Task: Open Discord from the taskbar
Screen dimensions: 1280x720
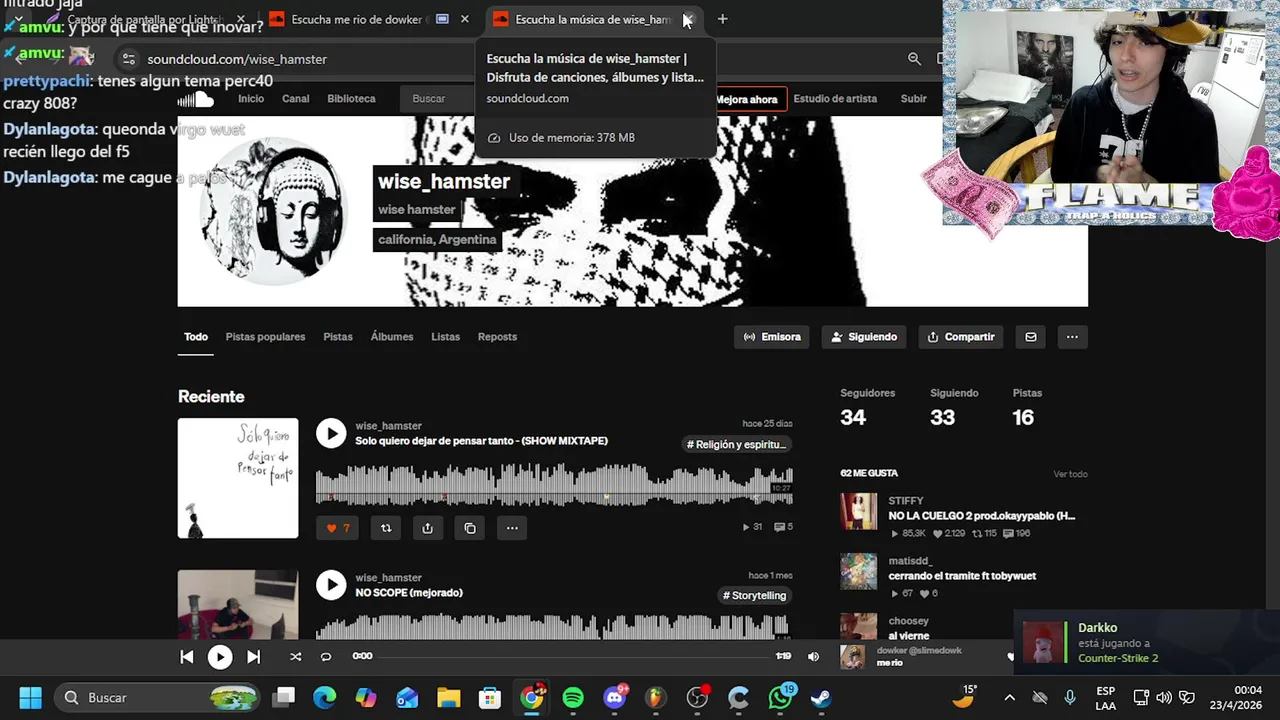Action: point(615,697)
